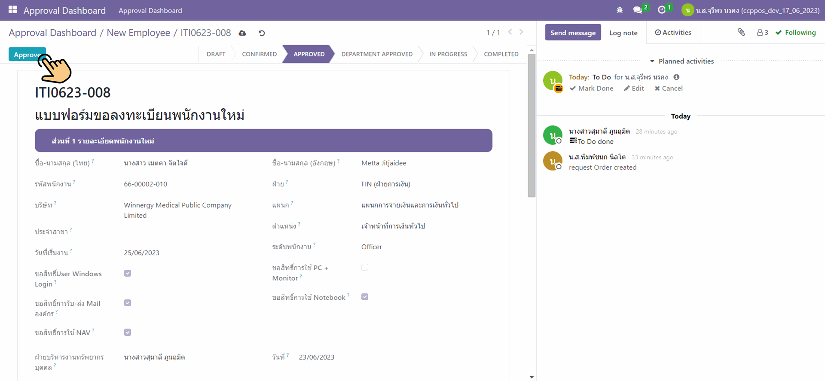
Task: Click the followers count icon
Action: 762,32
